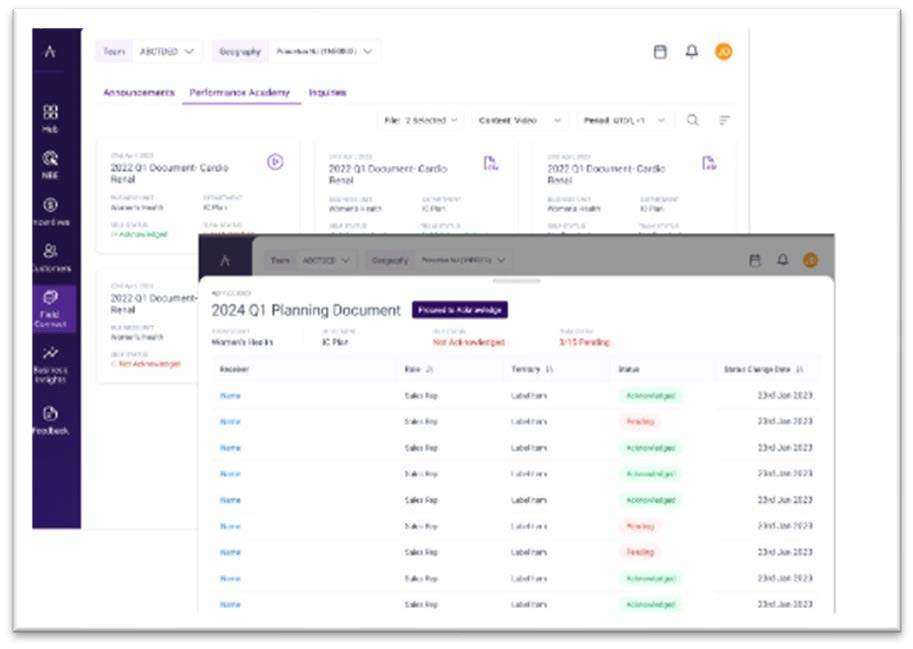913x649 pixels.
Task: Switch to the Announcements tab
Action: 138,93
